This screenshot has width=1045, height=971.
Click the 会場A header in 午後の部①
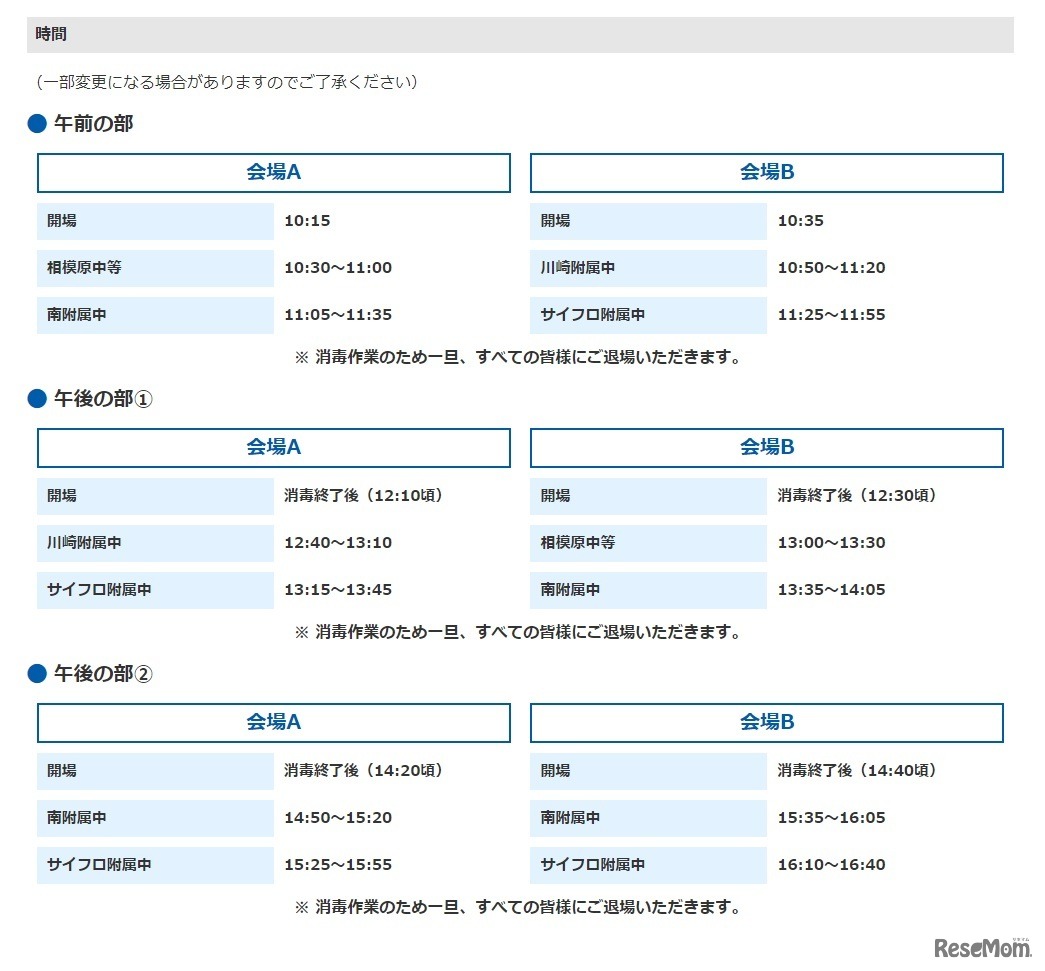(273, 447)
